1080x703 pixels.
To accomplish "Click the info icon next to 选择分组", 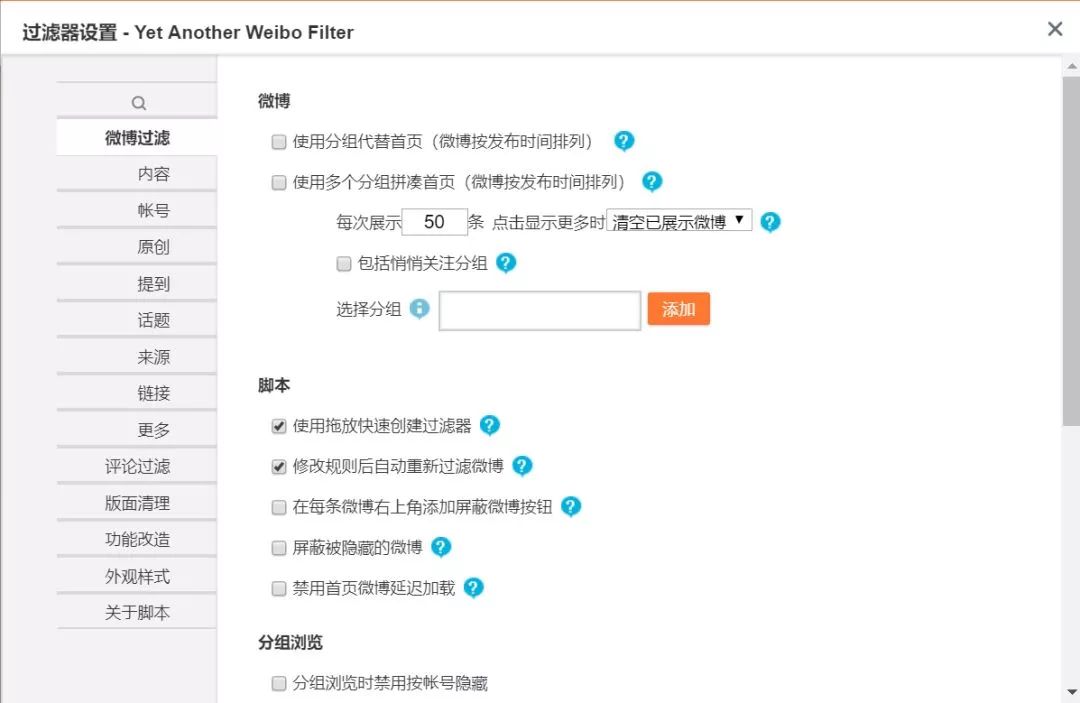I will pyautogui.click(x=418, y=308).
